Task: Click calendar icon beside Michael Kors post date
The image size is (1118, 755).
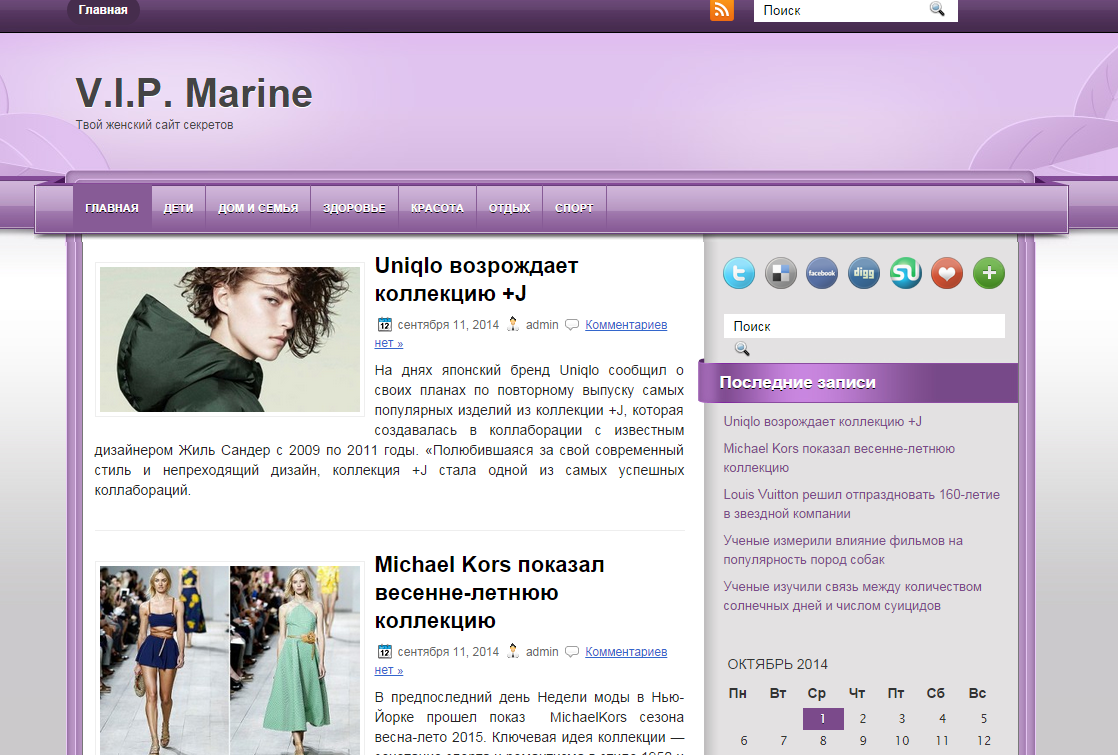Action: pyautogui.click(x=384, y=652)
